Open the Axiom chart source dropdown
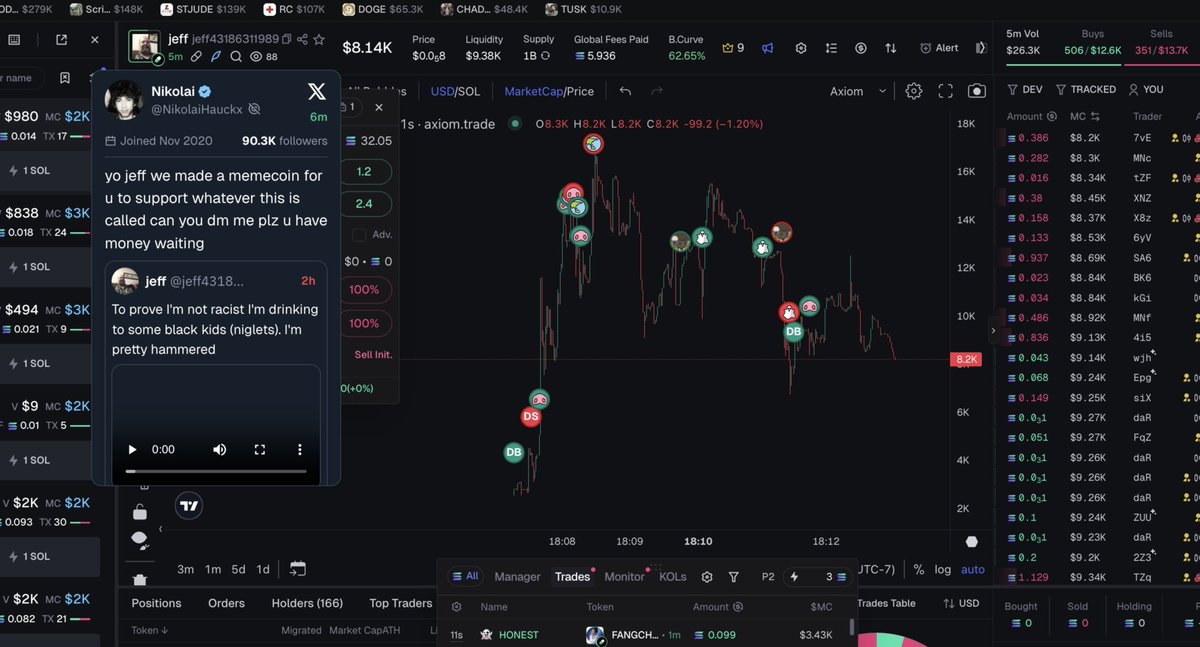 pyautogui.click(x=858, y=91)
